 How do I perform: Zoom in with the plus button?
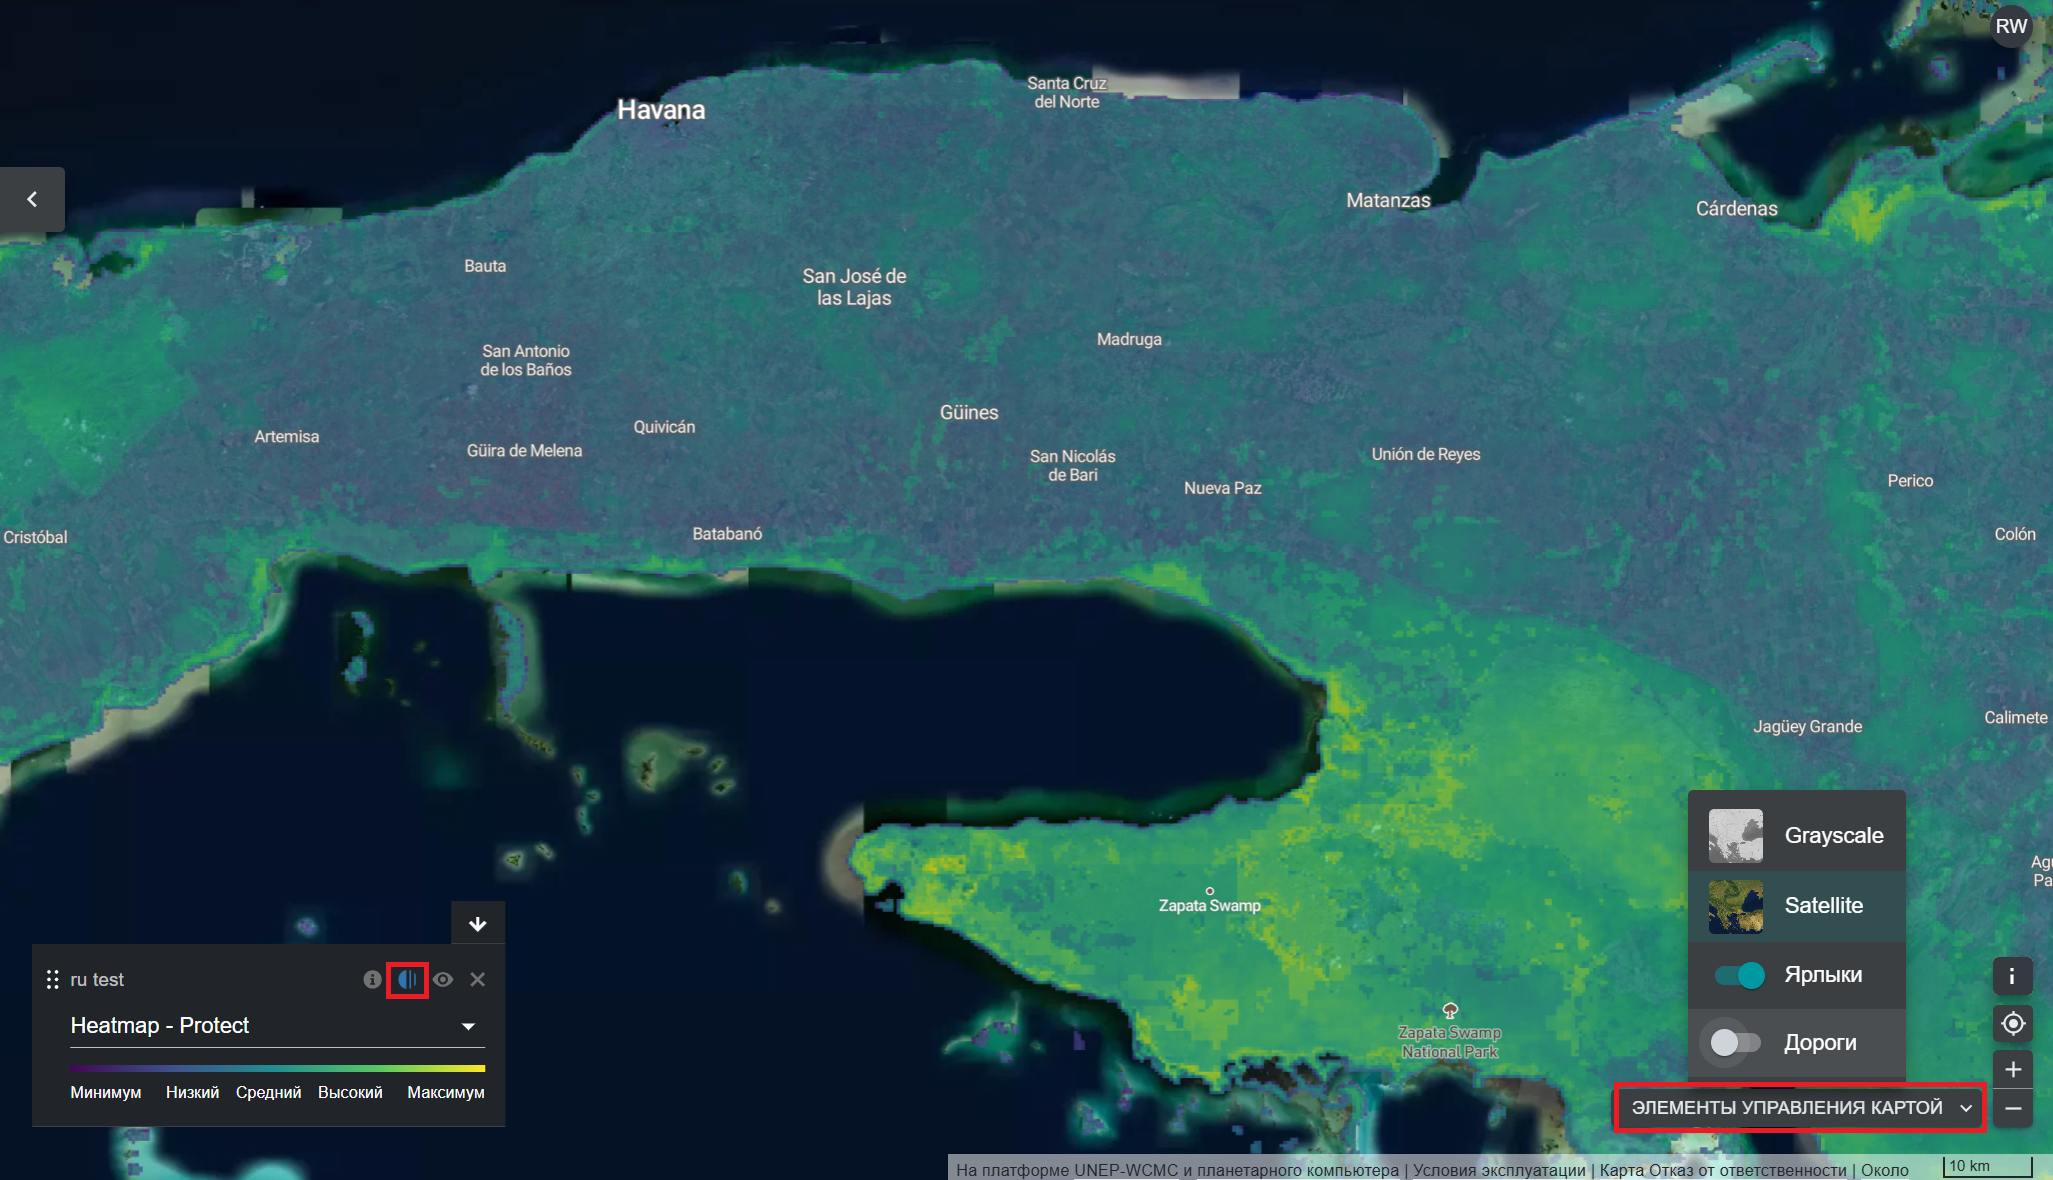[2012, 1069]
